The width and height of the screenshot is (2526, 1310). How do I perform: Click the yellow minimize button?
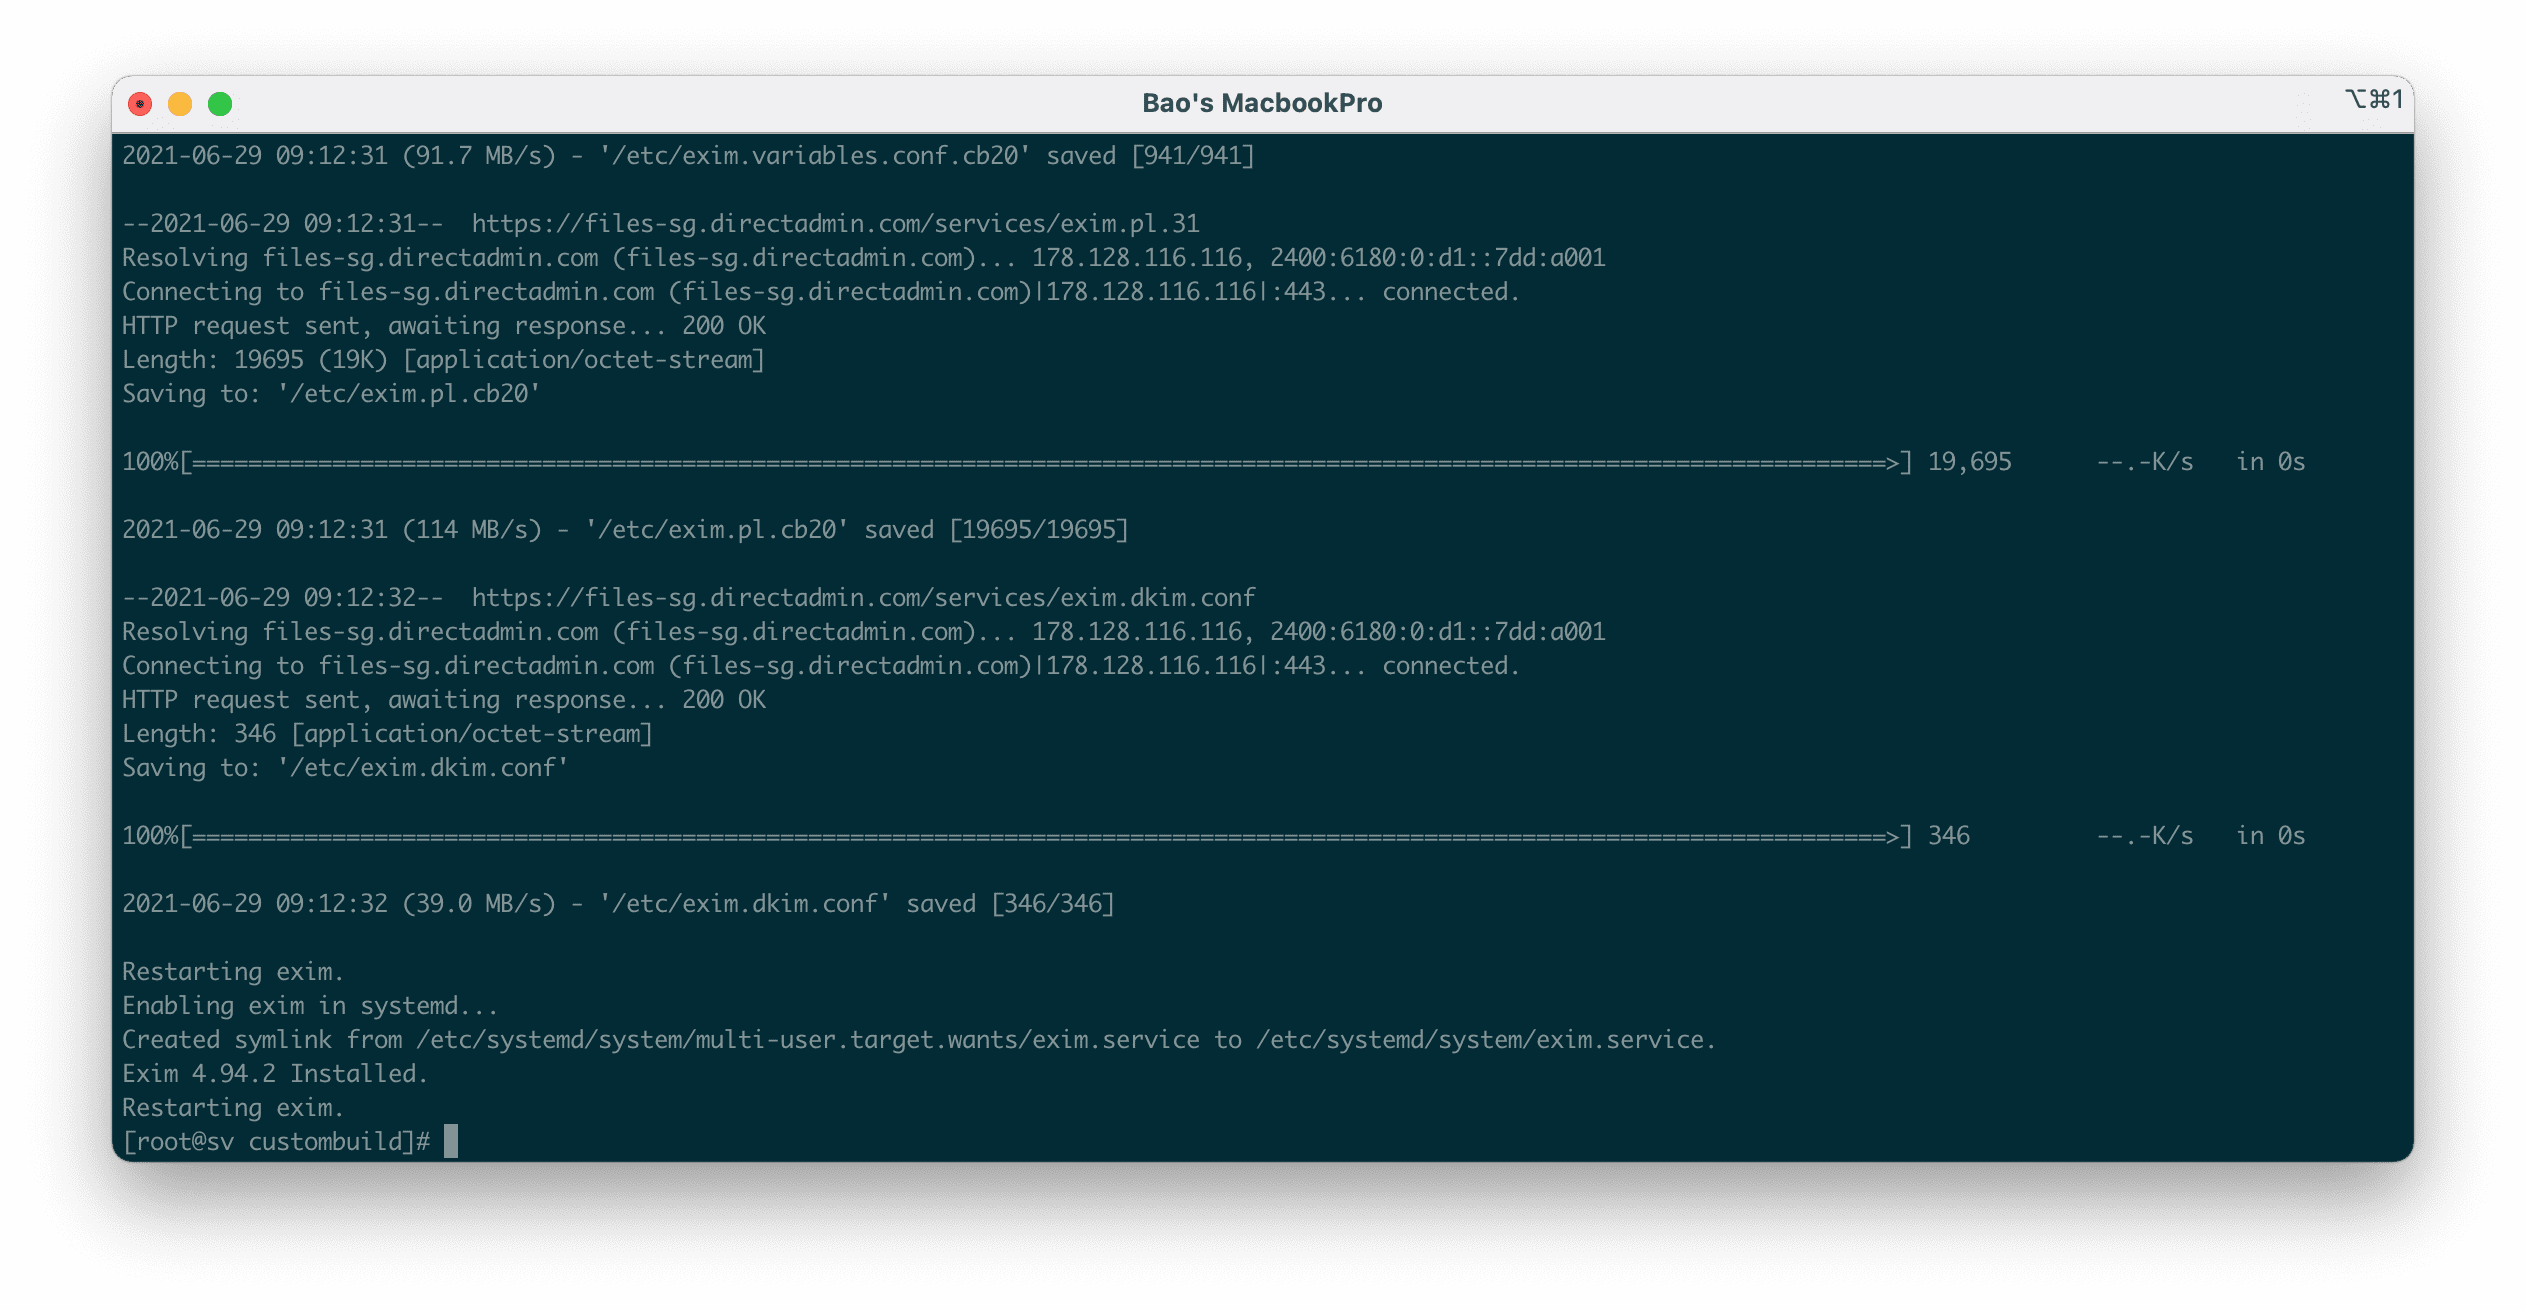tap(180, 102)
